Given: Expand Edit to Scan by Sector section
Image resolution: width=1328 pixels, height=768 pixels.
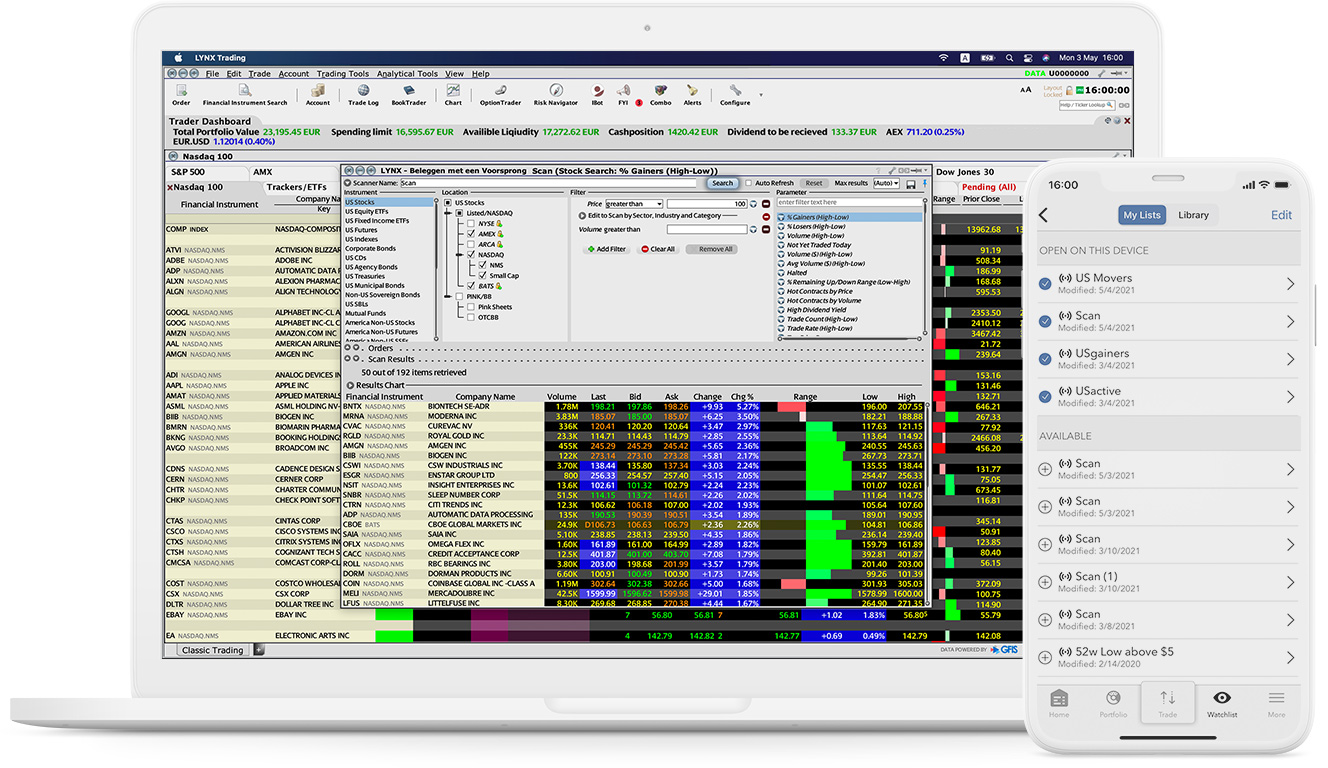Looking at the screenshot, I should pos(583,215).
